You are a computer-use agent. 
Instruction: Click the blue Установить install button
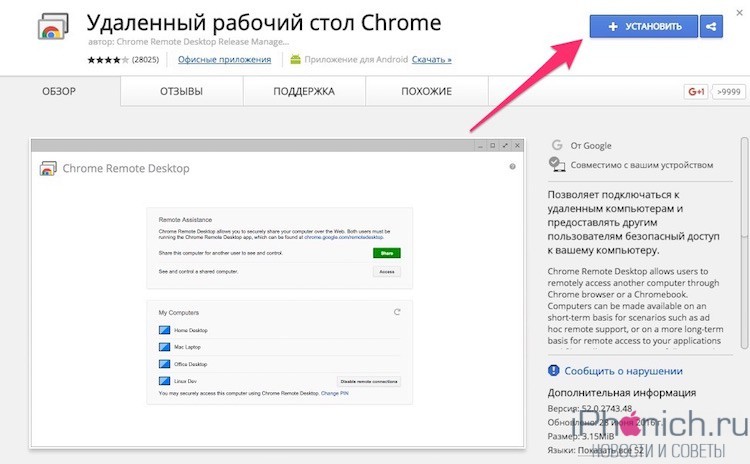coord(644,26)
